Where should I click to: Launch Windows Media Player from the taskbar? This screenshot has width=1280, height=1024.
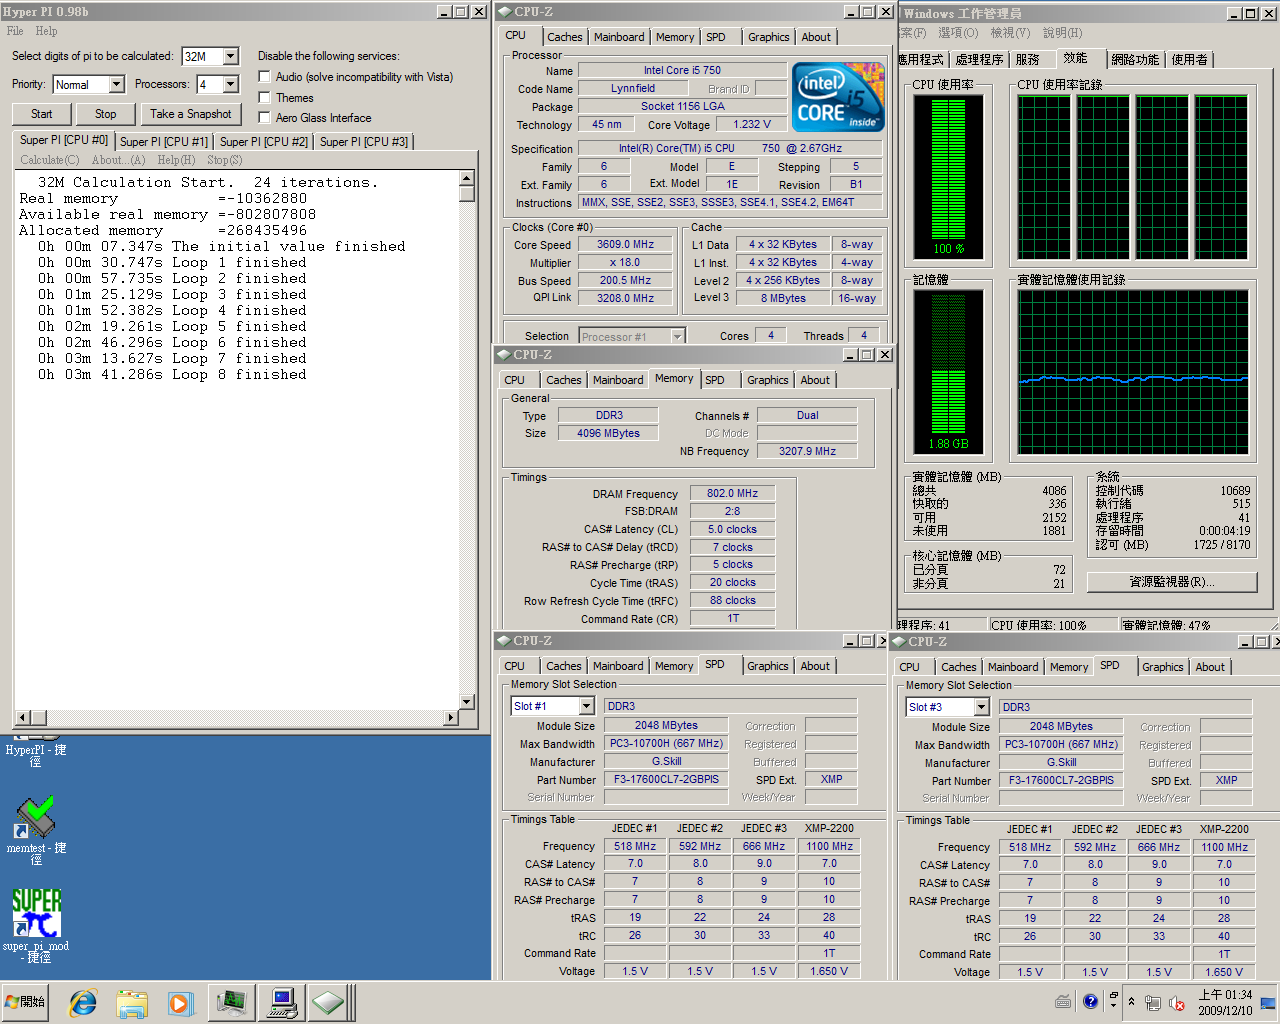click(x=180, y=1002)
